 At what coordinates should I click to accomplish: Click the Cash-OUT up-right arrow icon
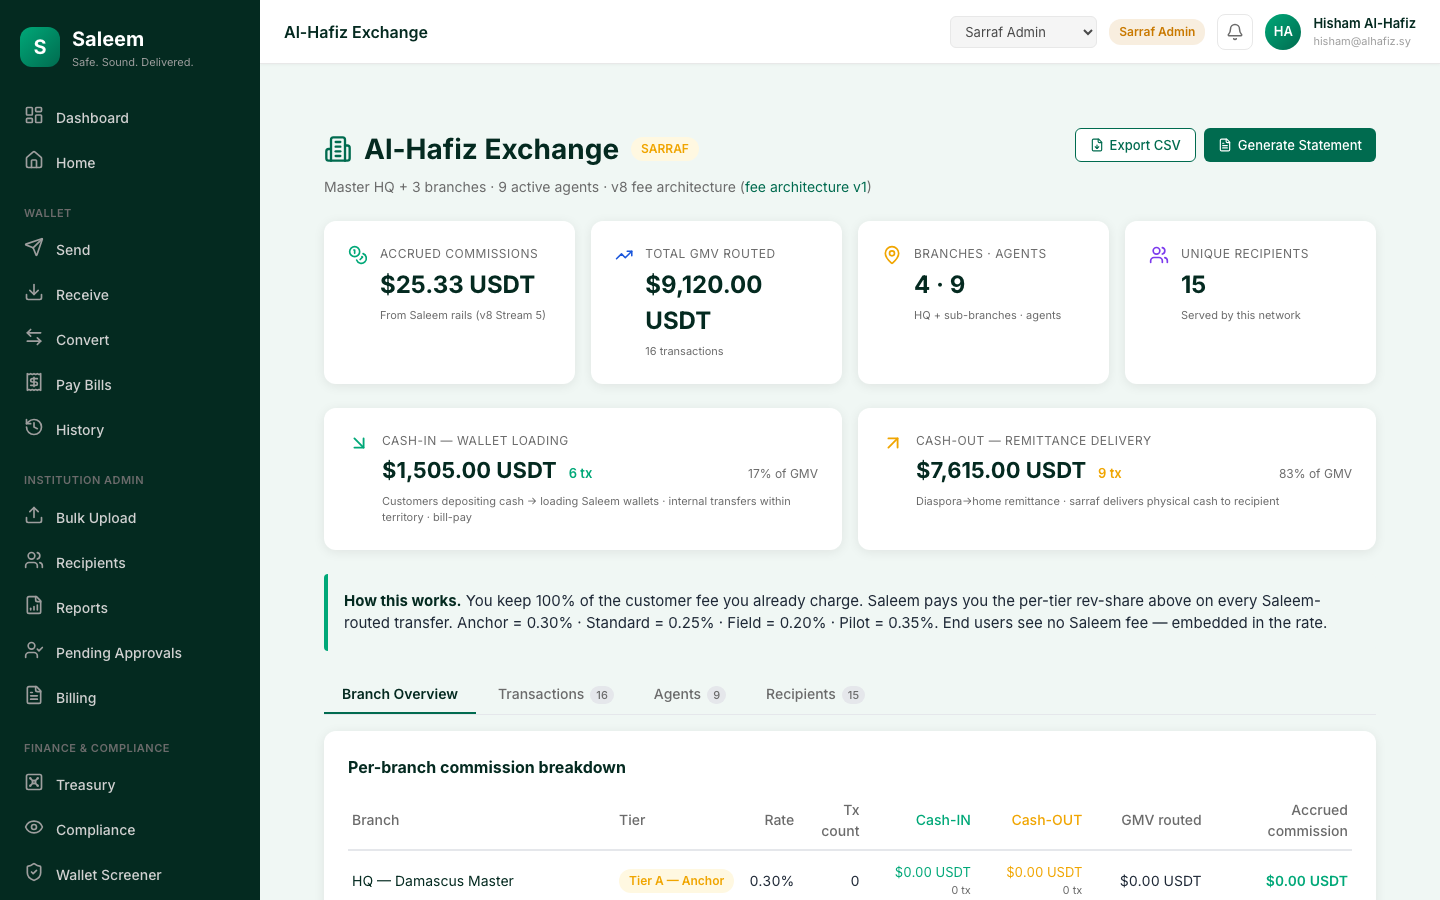893,443
